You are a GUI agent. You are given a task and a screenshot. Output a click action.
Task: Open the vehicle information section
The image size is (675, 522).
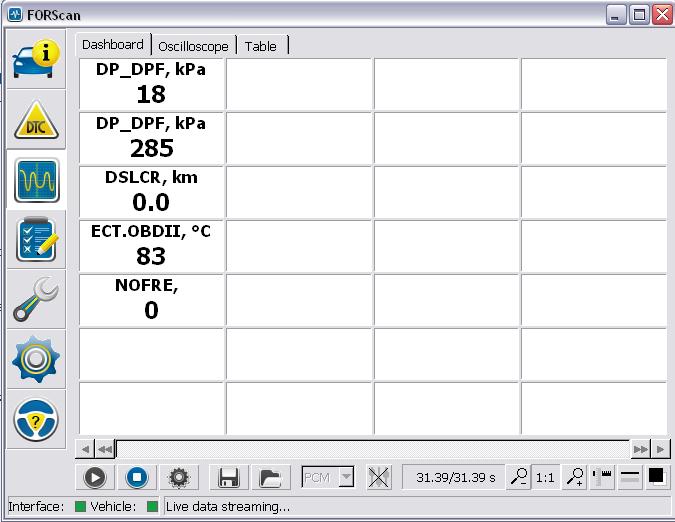(36, 61)
